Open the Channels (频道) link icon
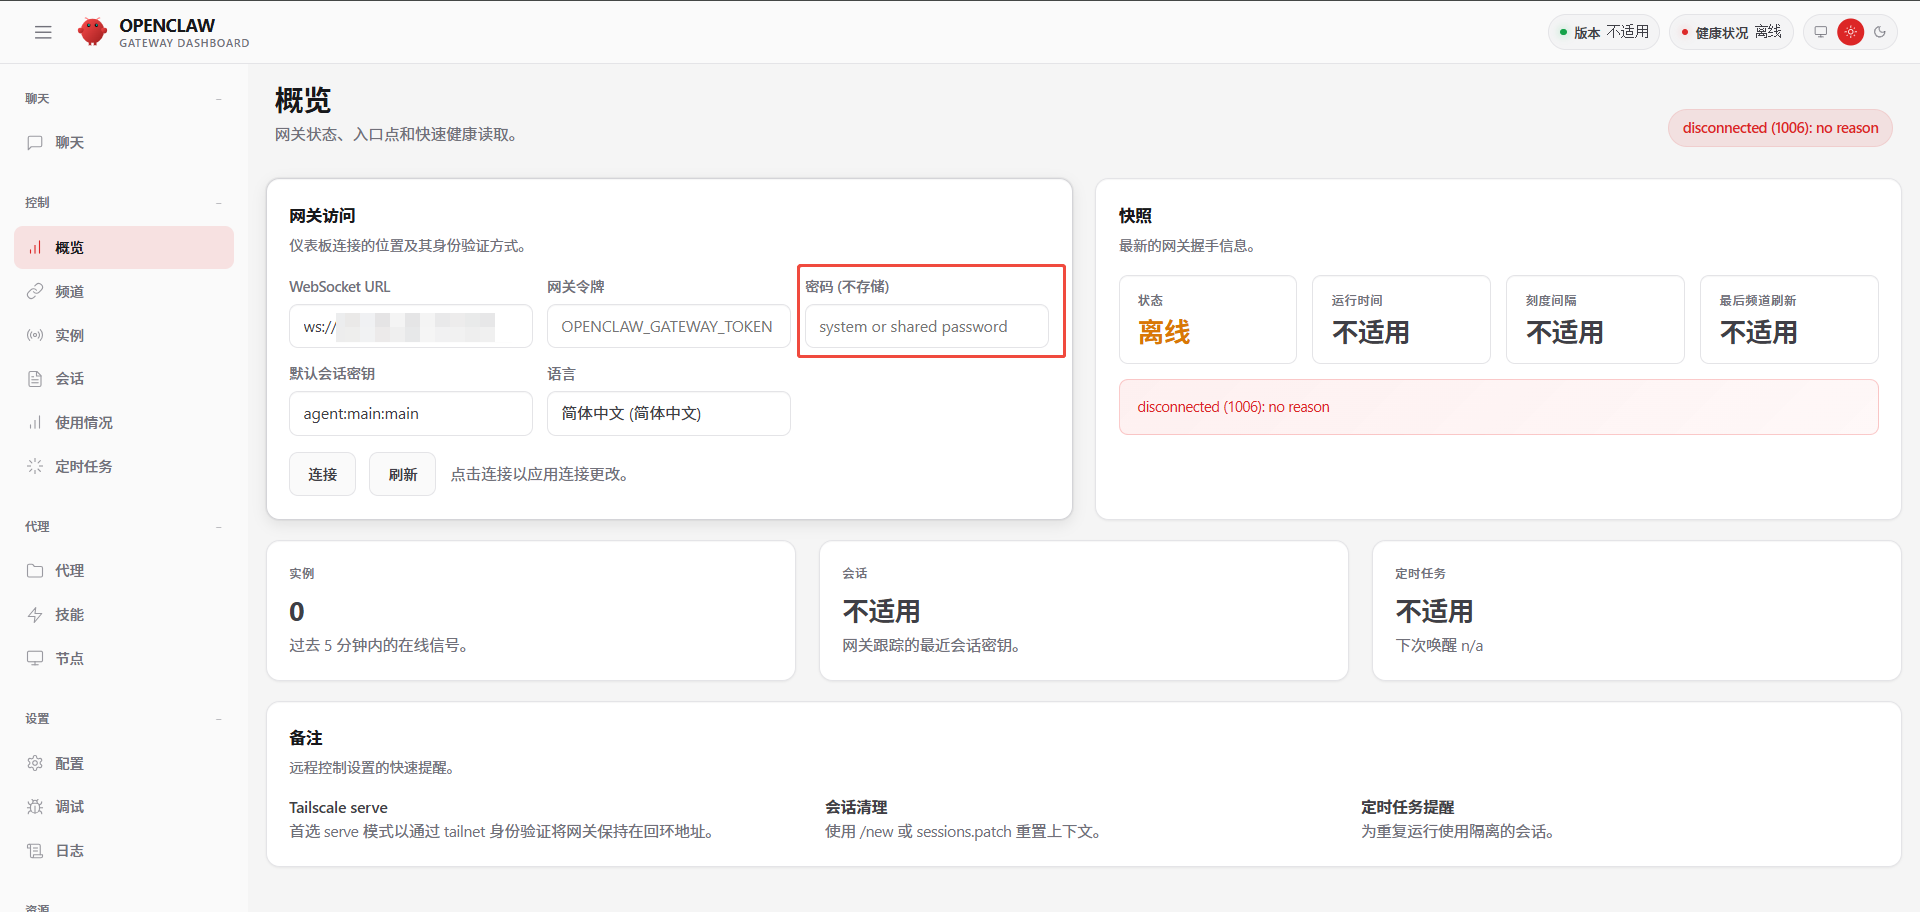This screenshot has height=912, width=1920. pyautogui.click(x=35, y=291)
